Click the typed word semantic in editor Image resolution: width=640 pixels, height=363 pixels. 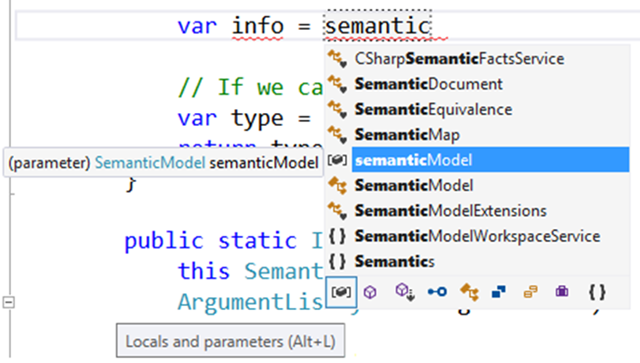[378, 26]
